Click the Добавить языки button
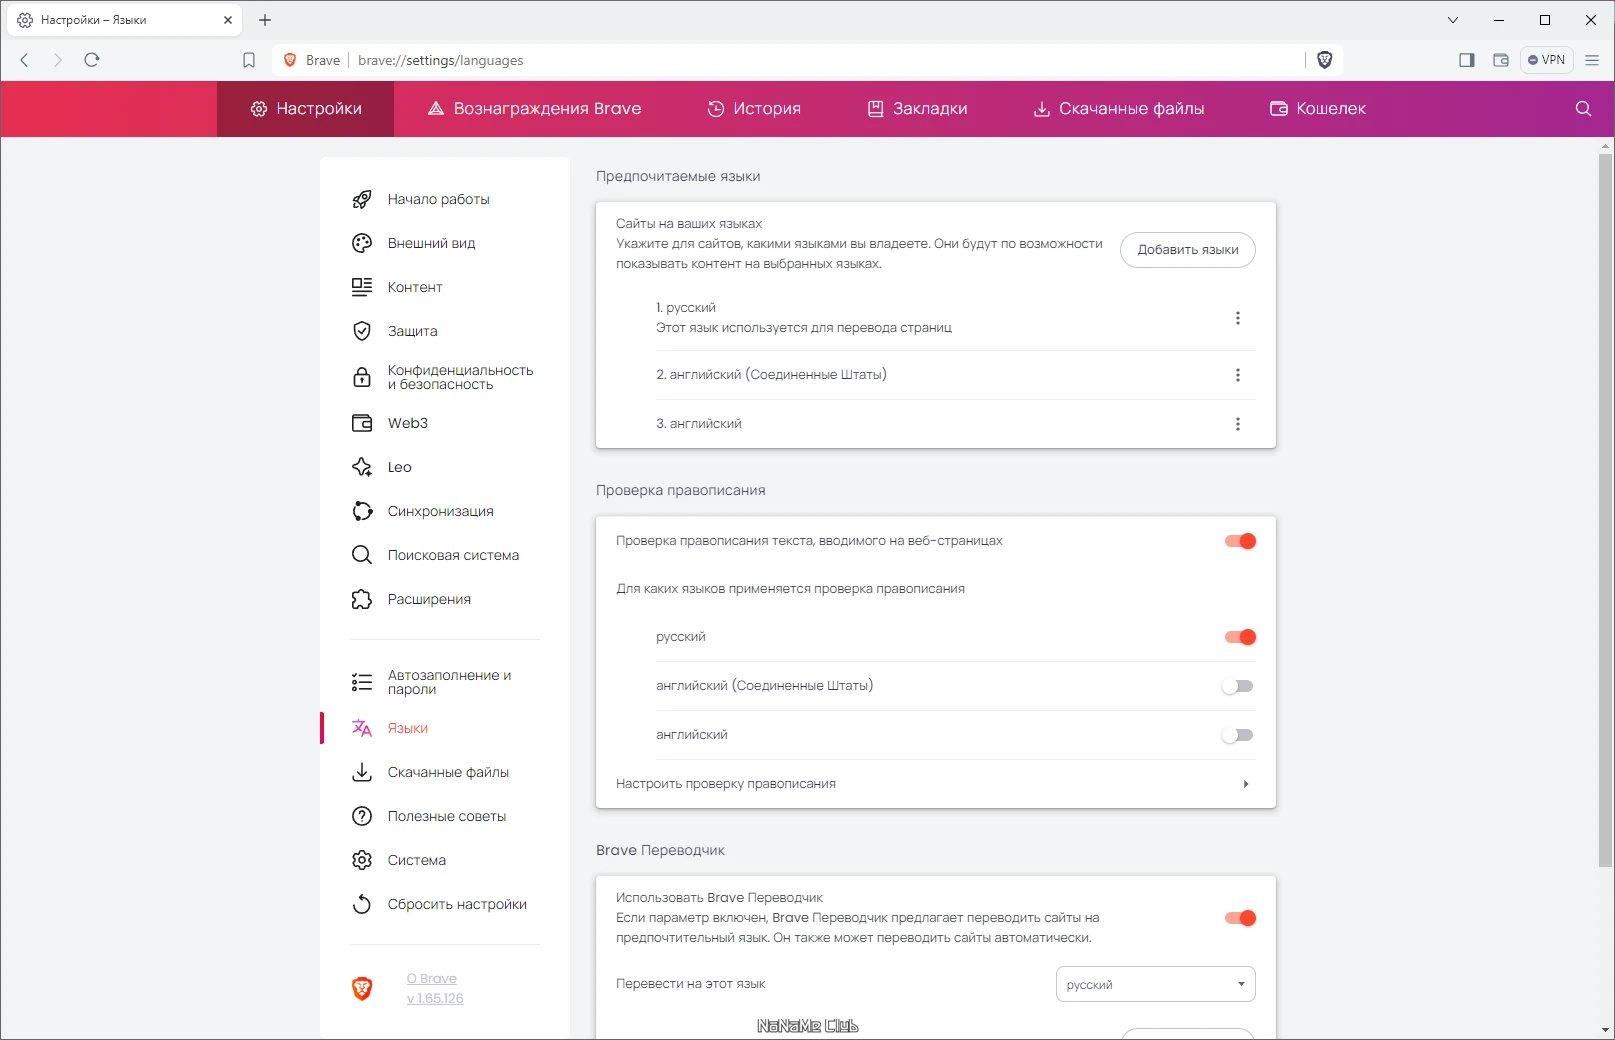 click(1188, 250)
